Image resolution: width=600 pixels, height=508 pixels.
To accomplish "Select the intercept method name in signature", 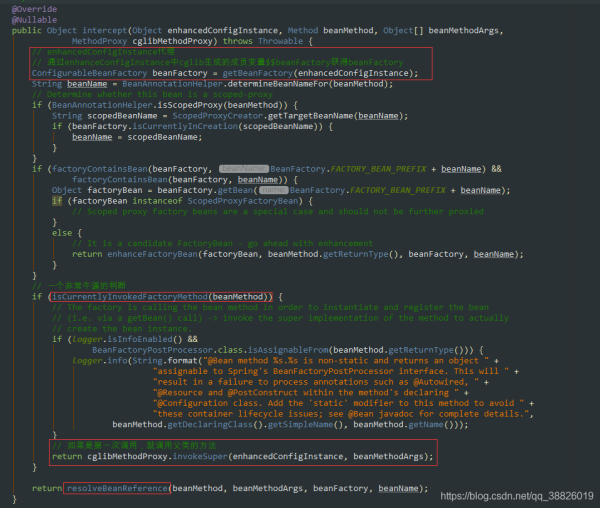I will pos(104,30).
